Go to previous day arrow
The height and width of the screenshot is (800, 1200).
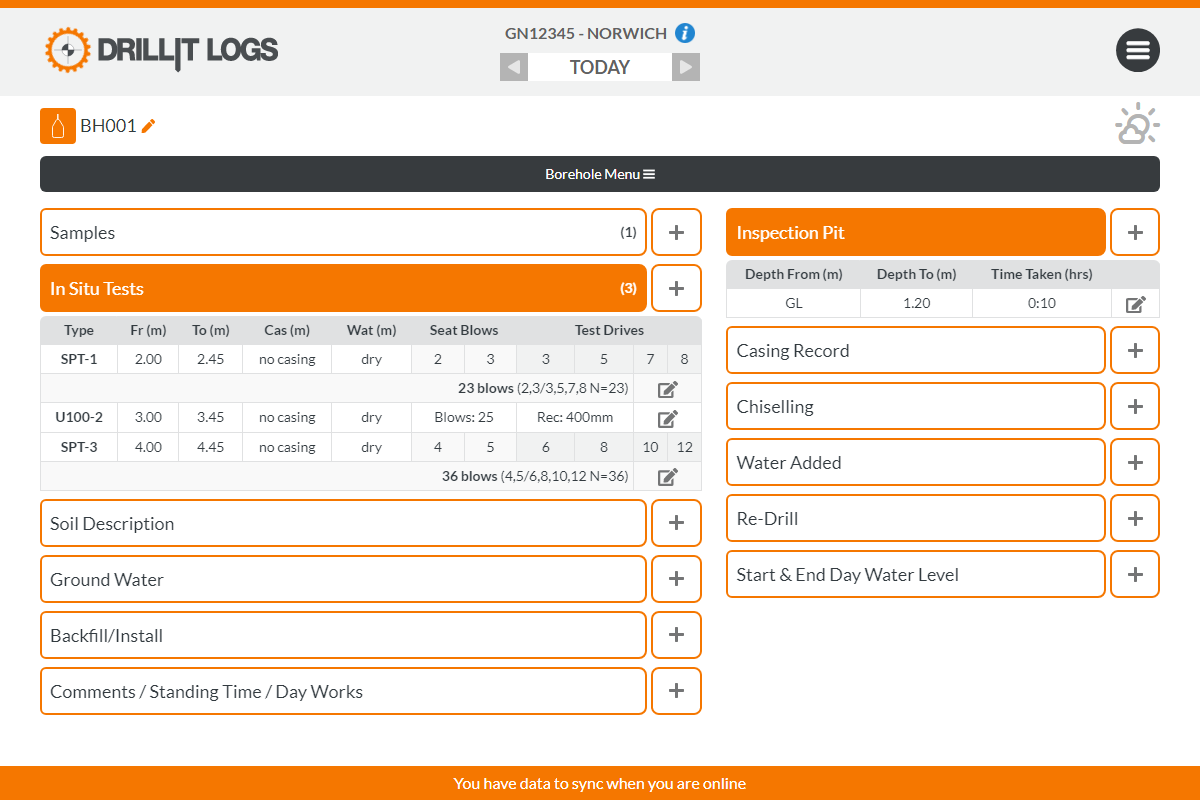coord(514,67)
